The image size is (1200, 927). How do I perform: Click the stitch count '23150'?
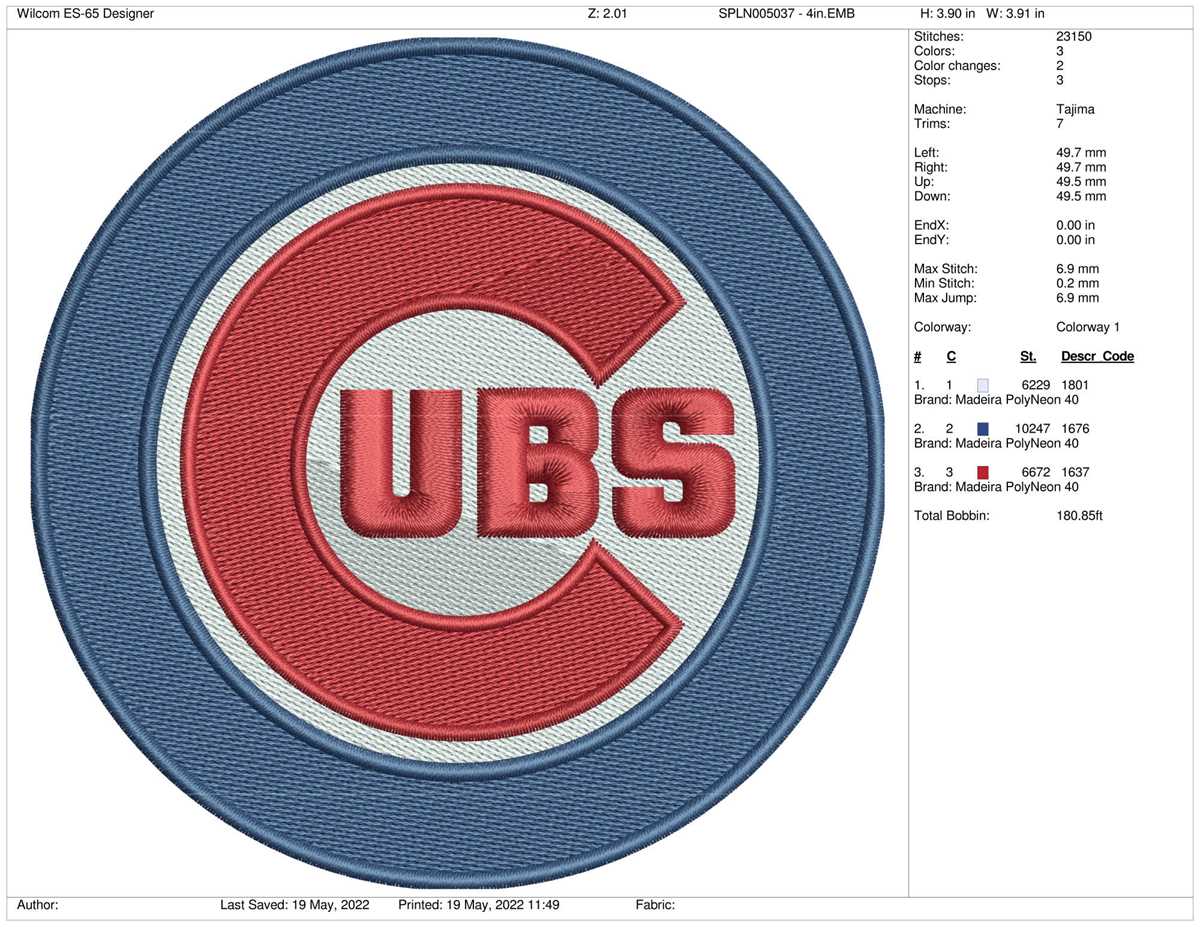click(1073, 37)
